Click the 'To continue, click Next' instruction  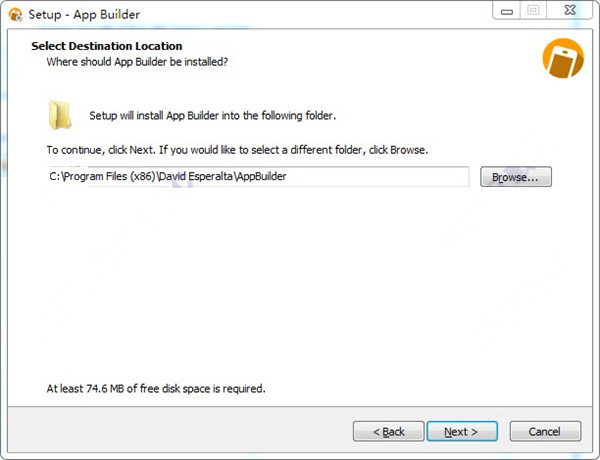point(237,150)
